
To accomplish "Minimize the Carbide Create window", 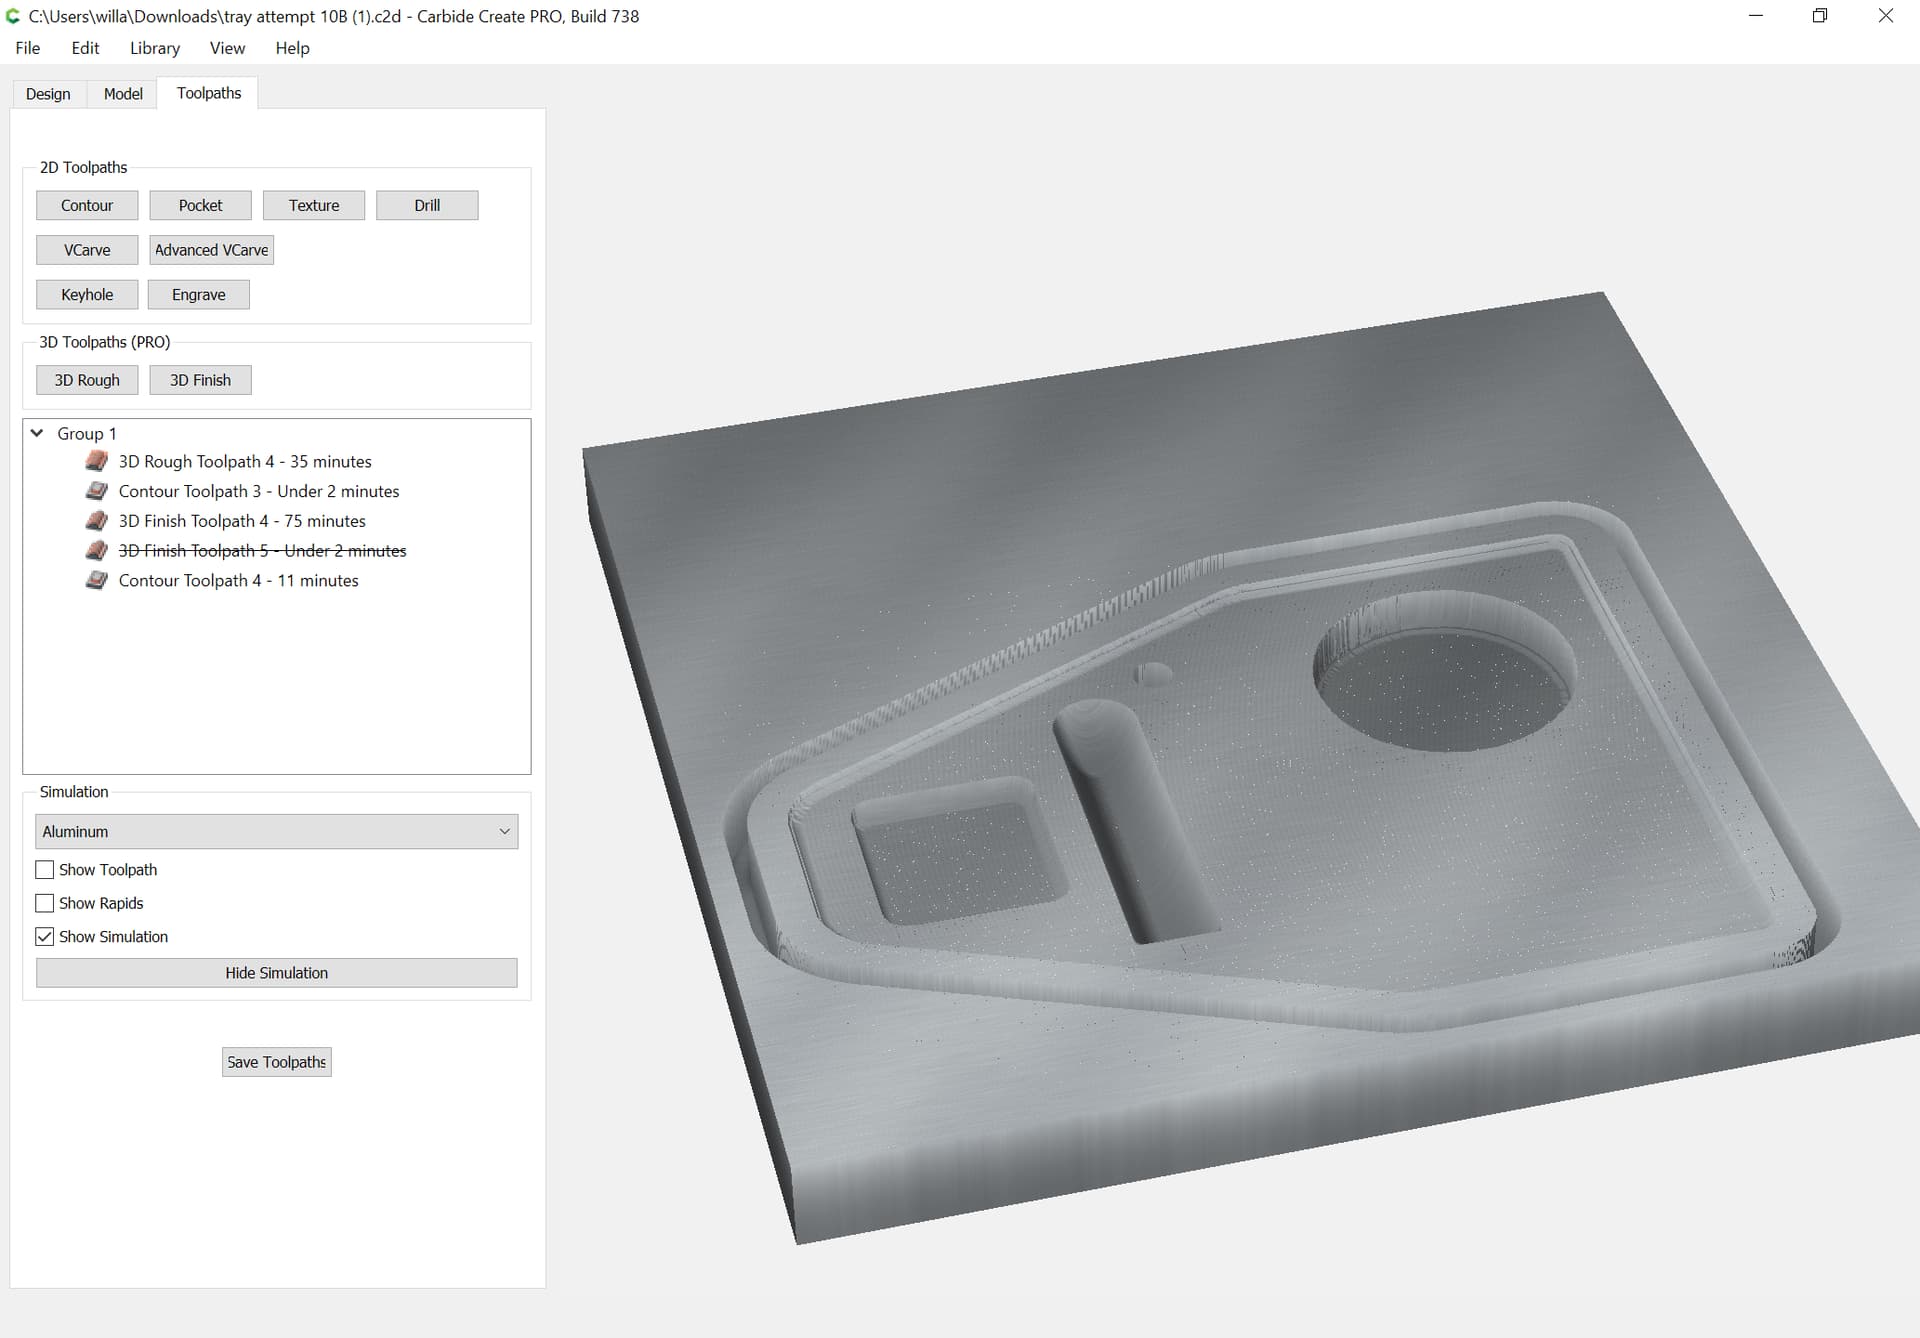I will point(1756,16).
